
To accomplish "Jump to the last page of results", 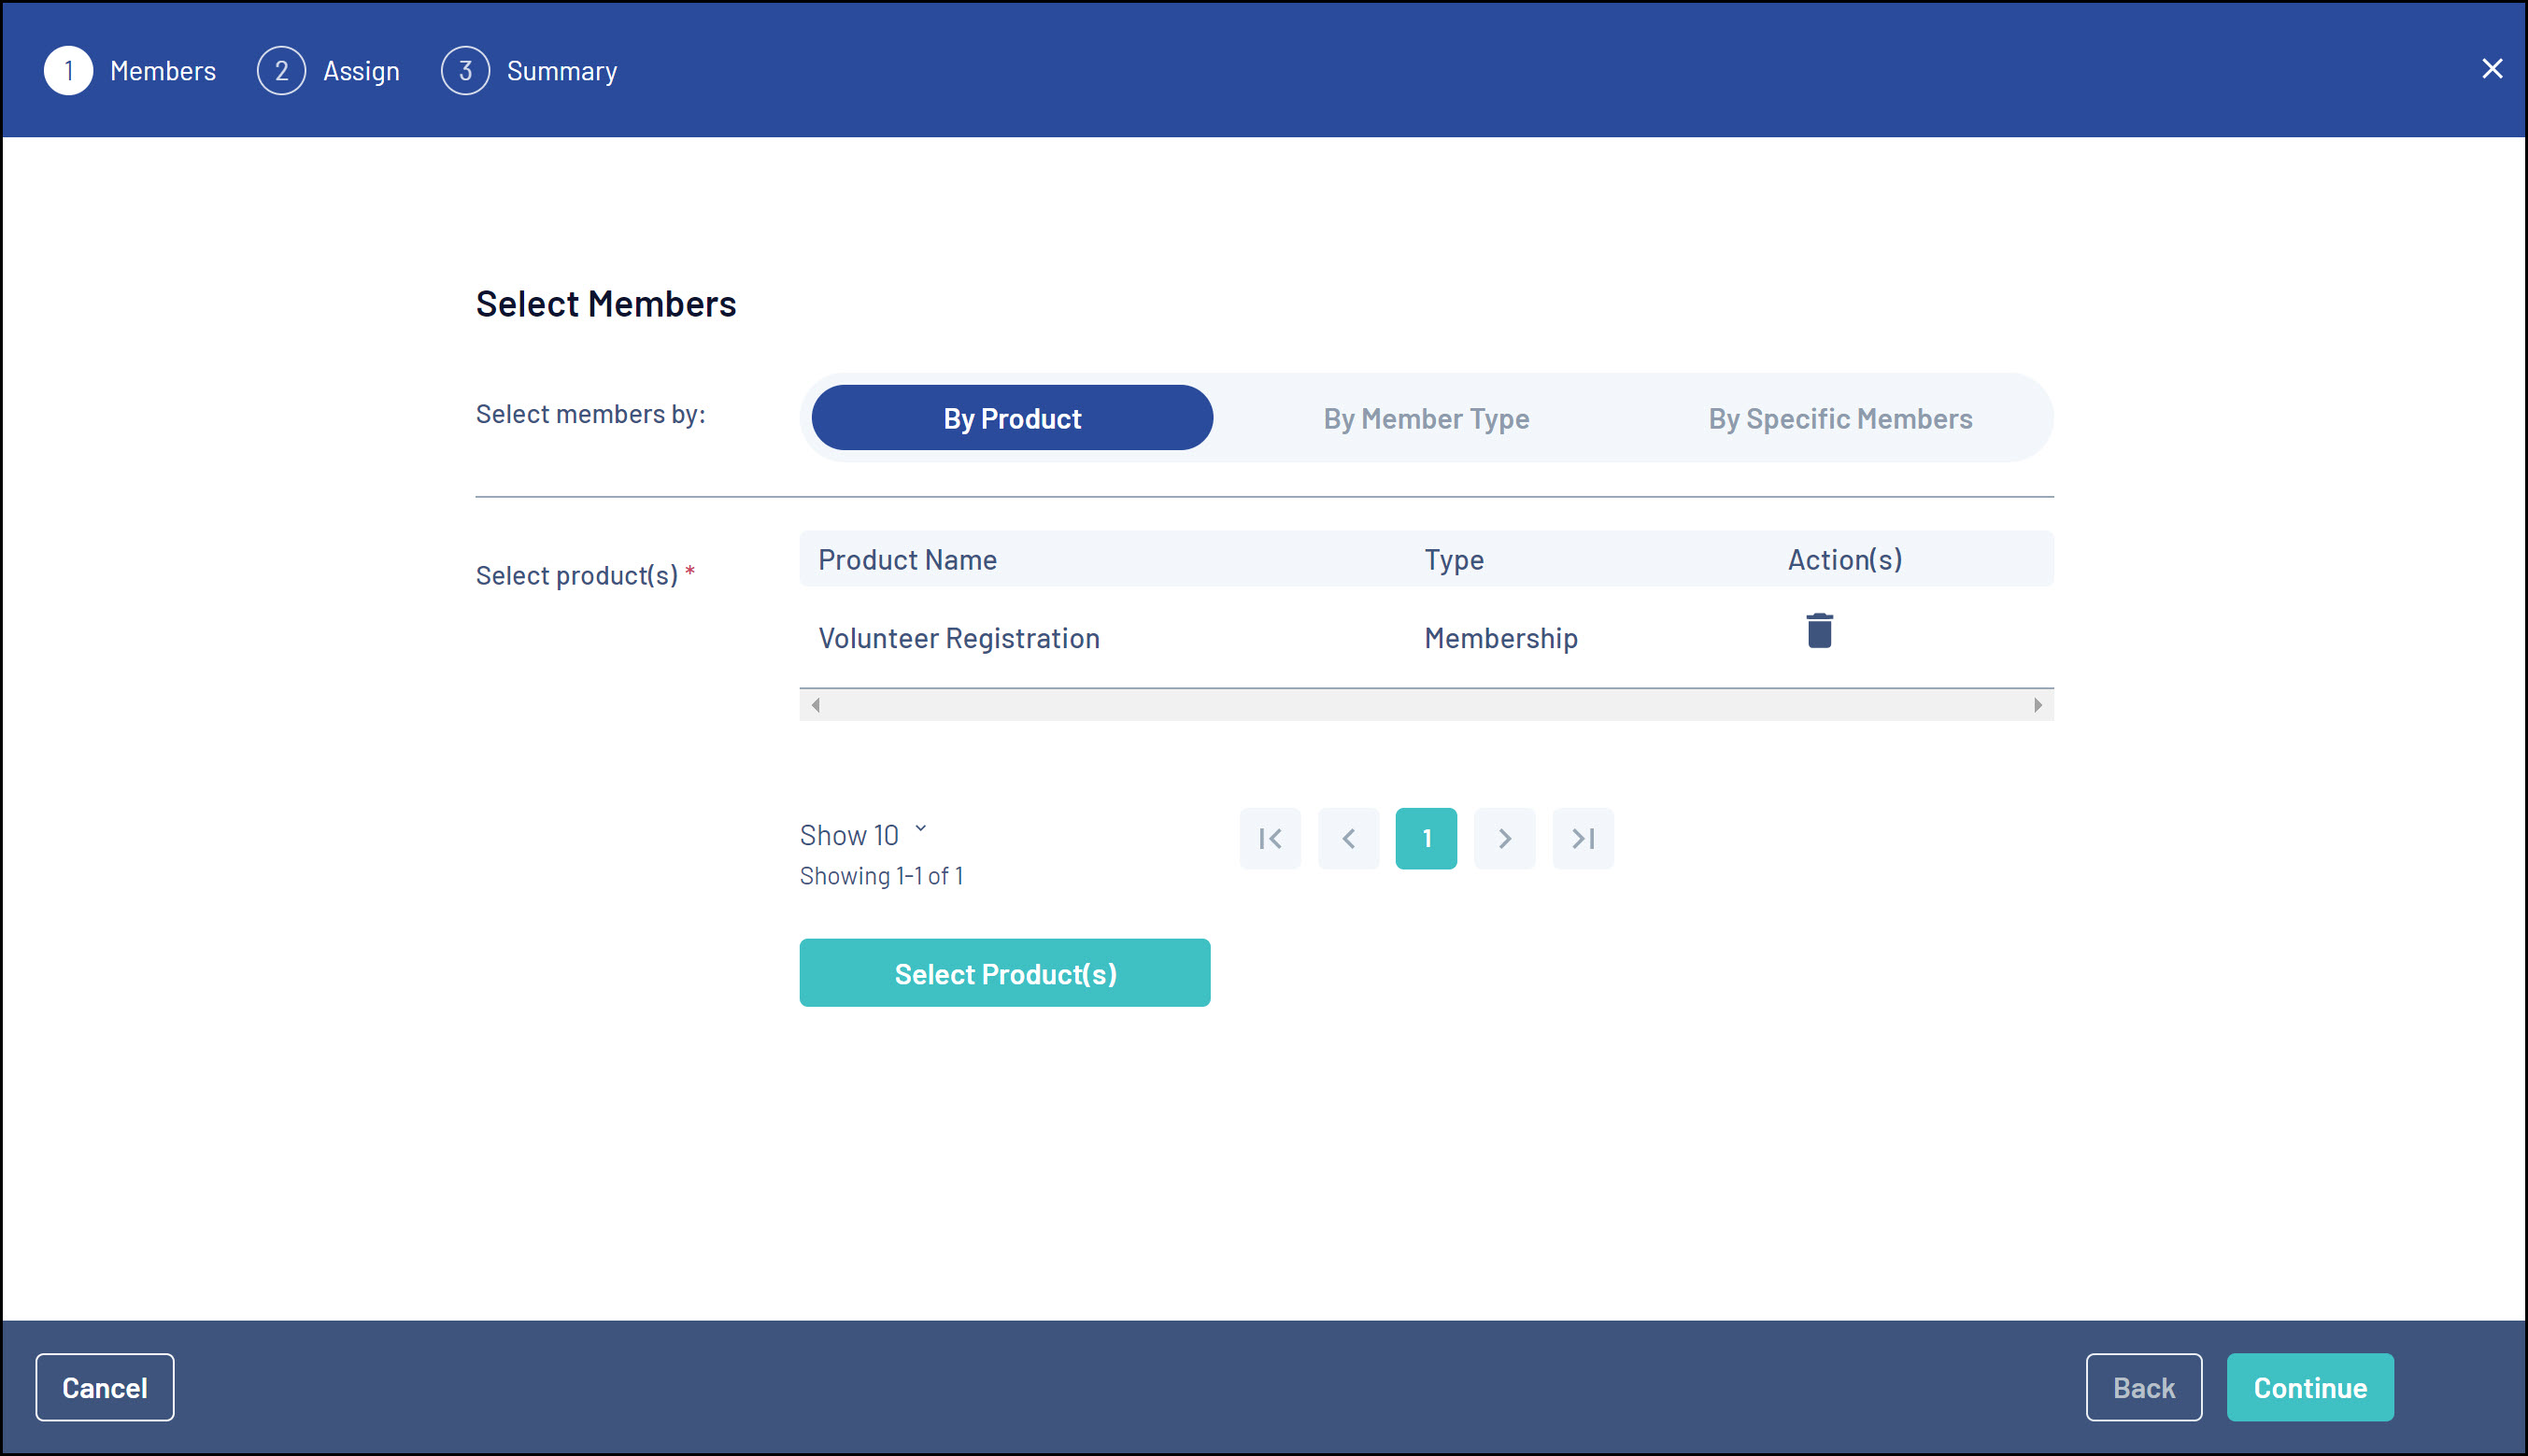I will click(x=1582, y=838).
